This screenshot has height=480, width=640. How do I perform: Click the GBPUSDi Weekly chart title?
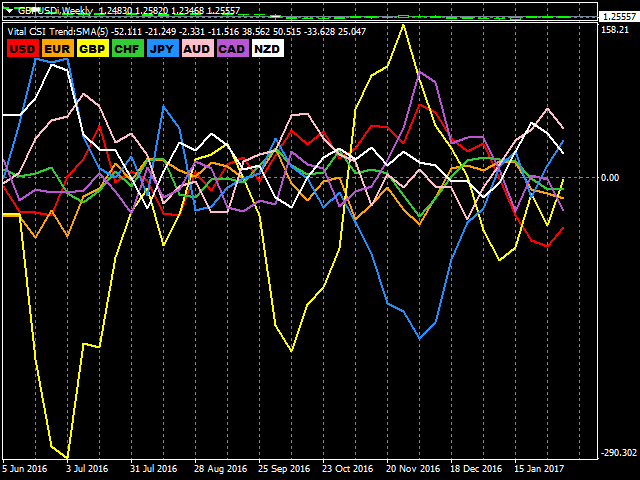pyautogui.click(x=55, y=11)
